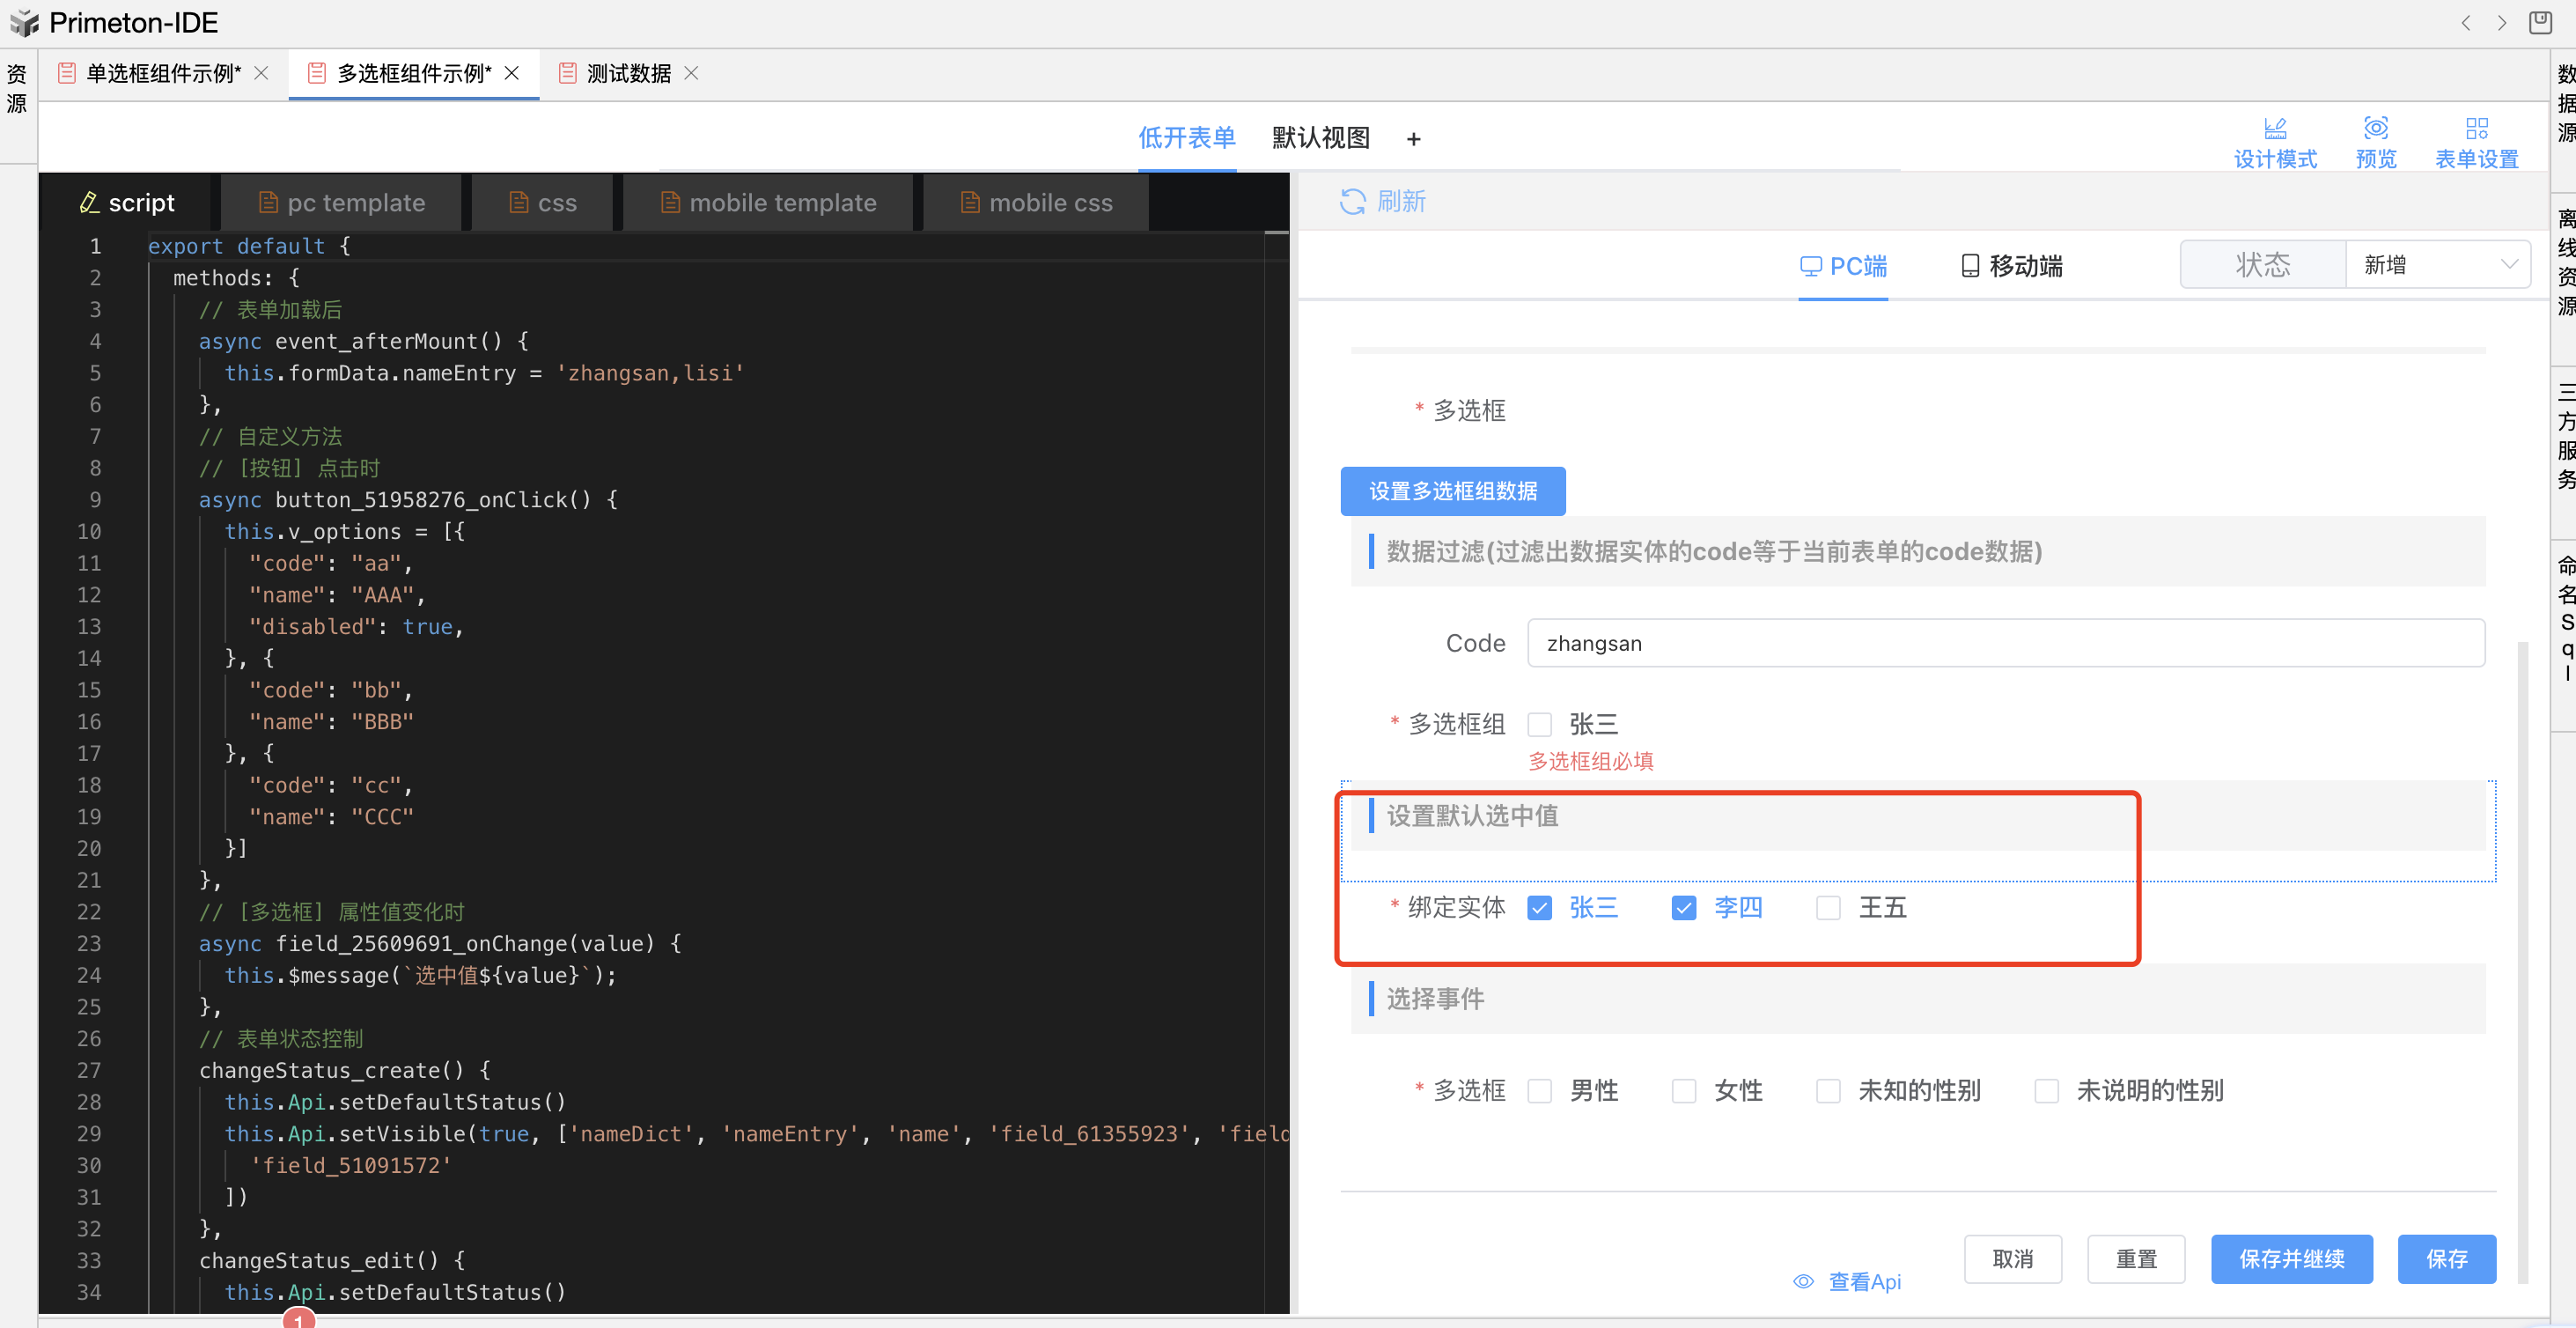Click the 刷新 refresh icon
The height and width of the screenshot is (1328, 2576).
coord(1352,202)
